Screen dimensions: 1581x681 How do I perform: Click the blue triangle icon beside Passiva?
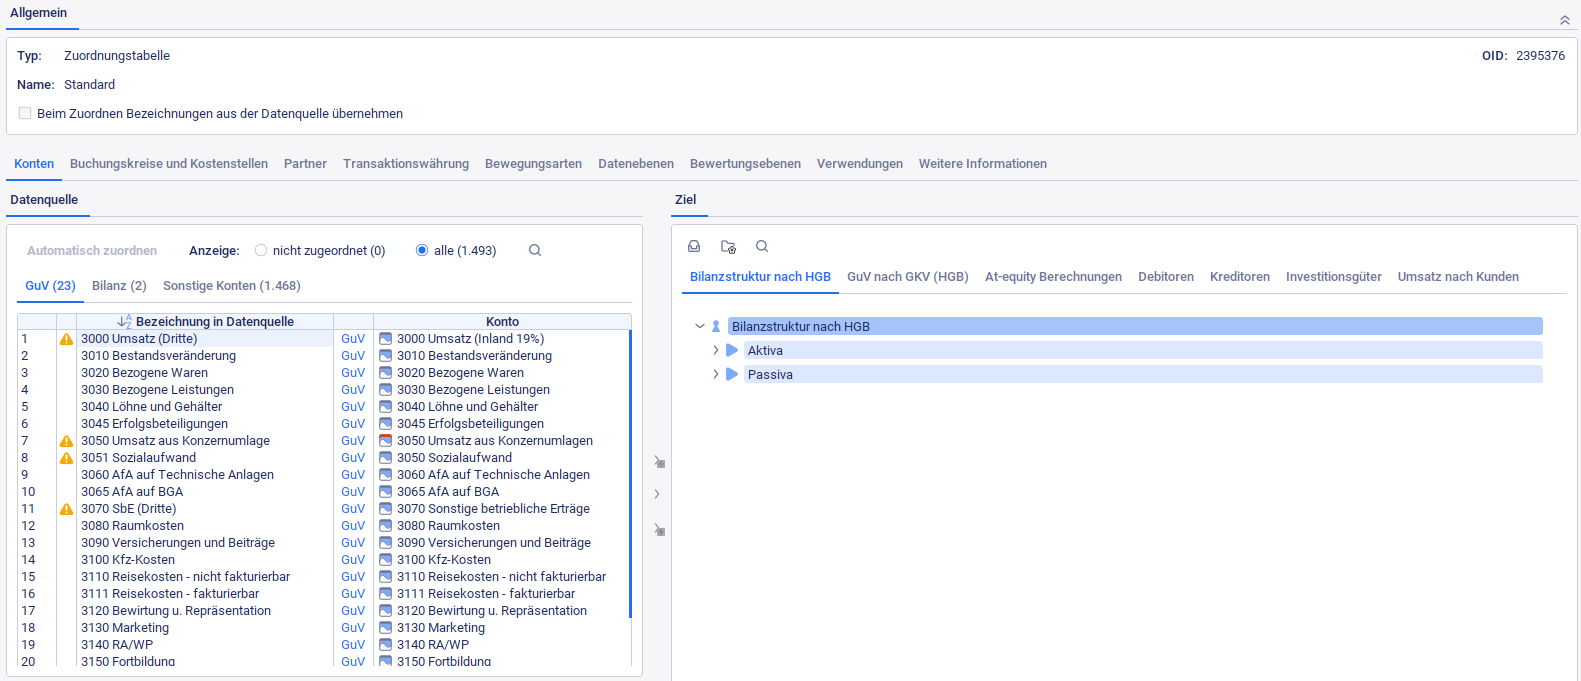pyautogui.click(x=732, y=374)
